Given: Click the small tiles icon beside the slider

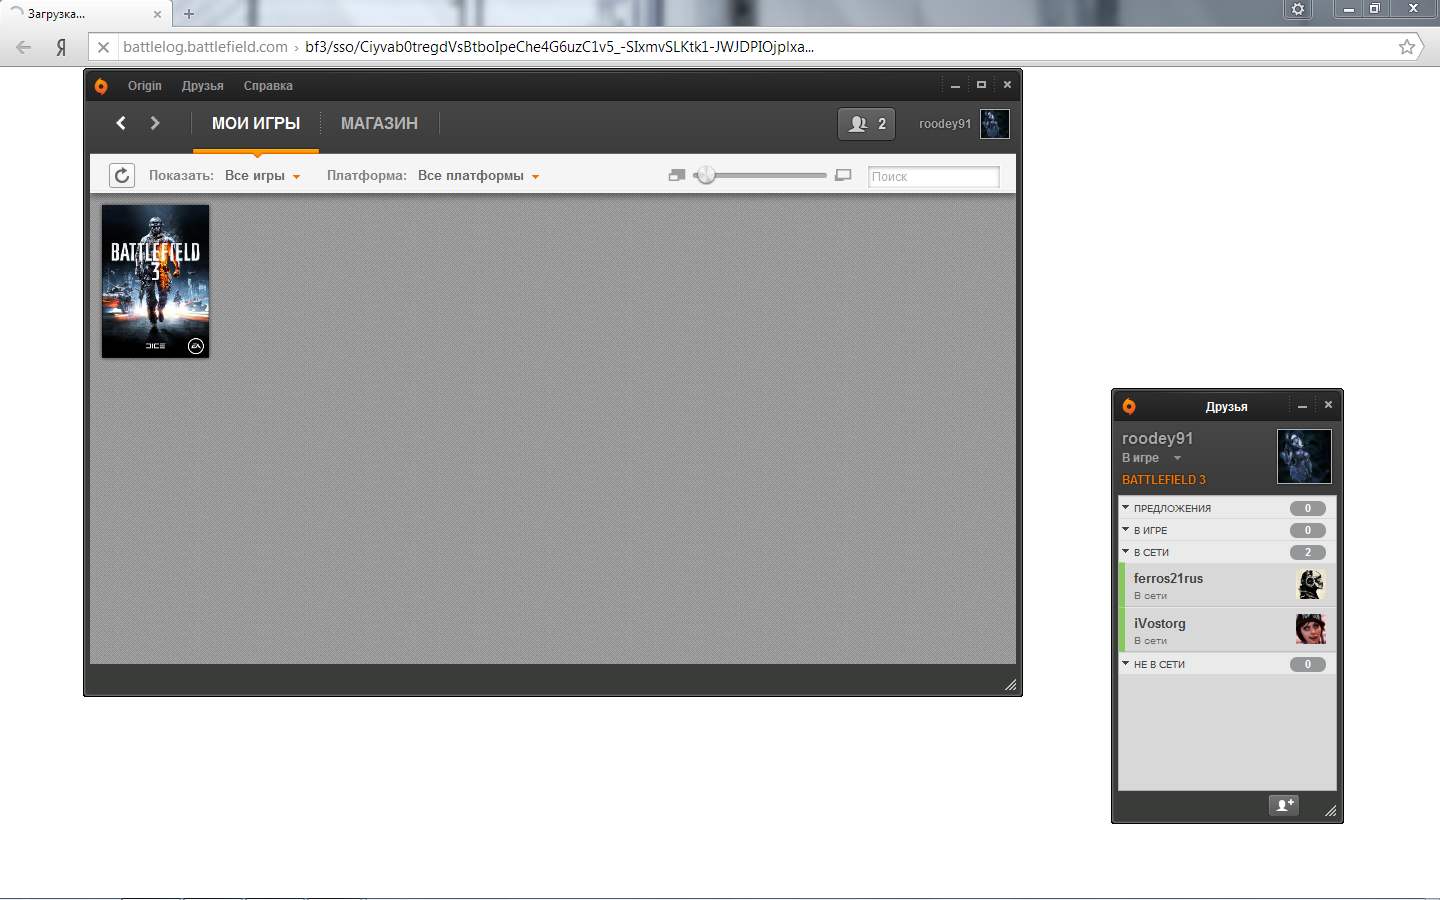Looking at the screenshot, I should click(677, 175).
